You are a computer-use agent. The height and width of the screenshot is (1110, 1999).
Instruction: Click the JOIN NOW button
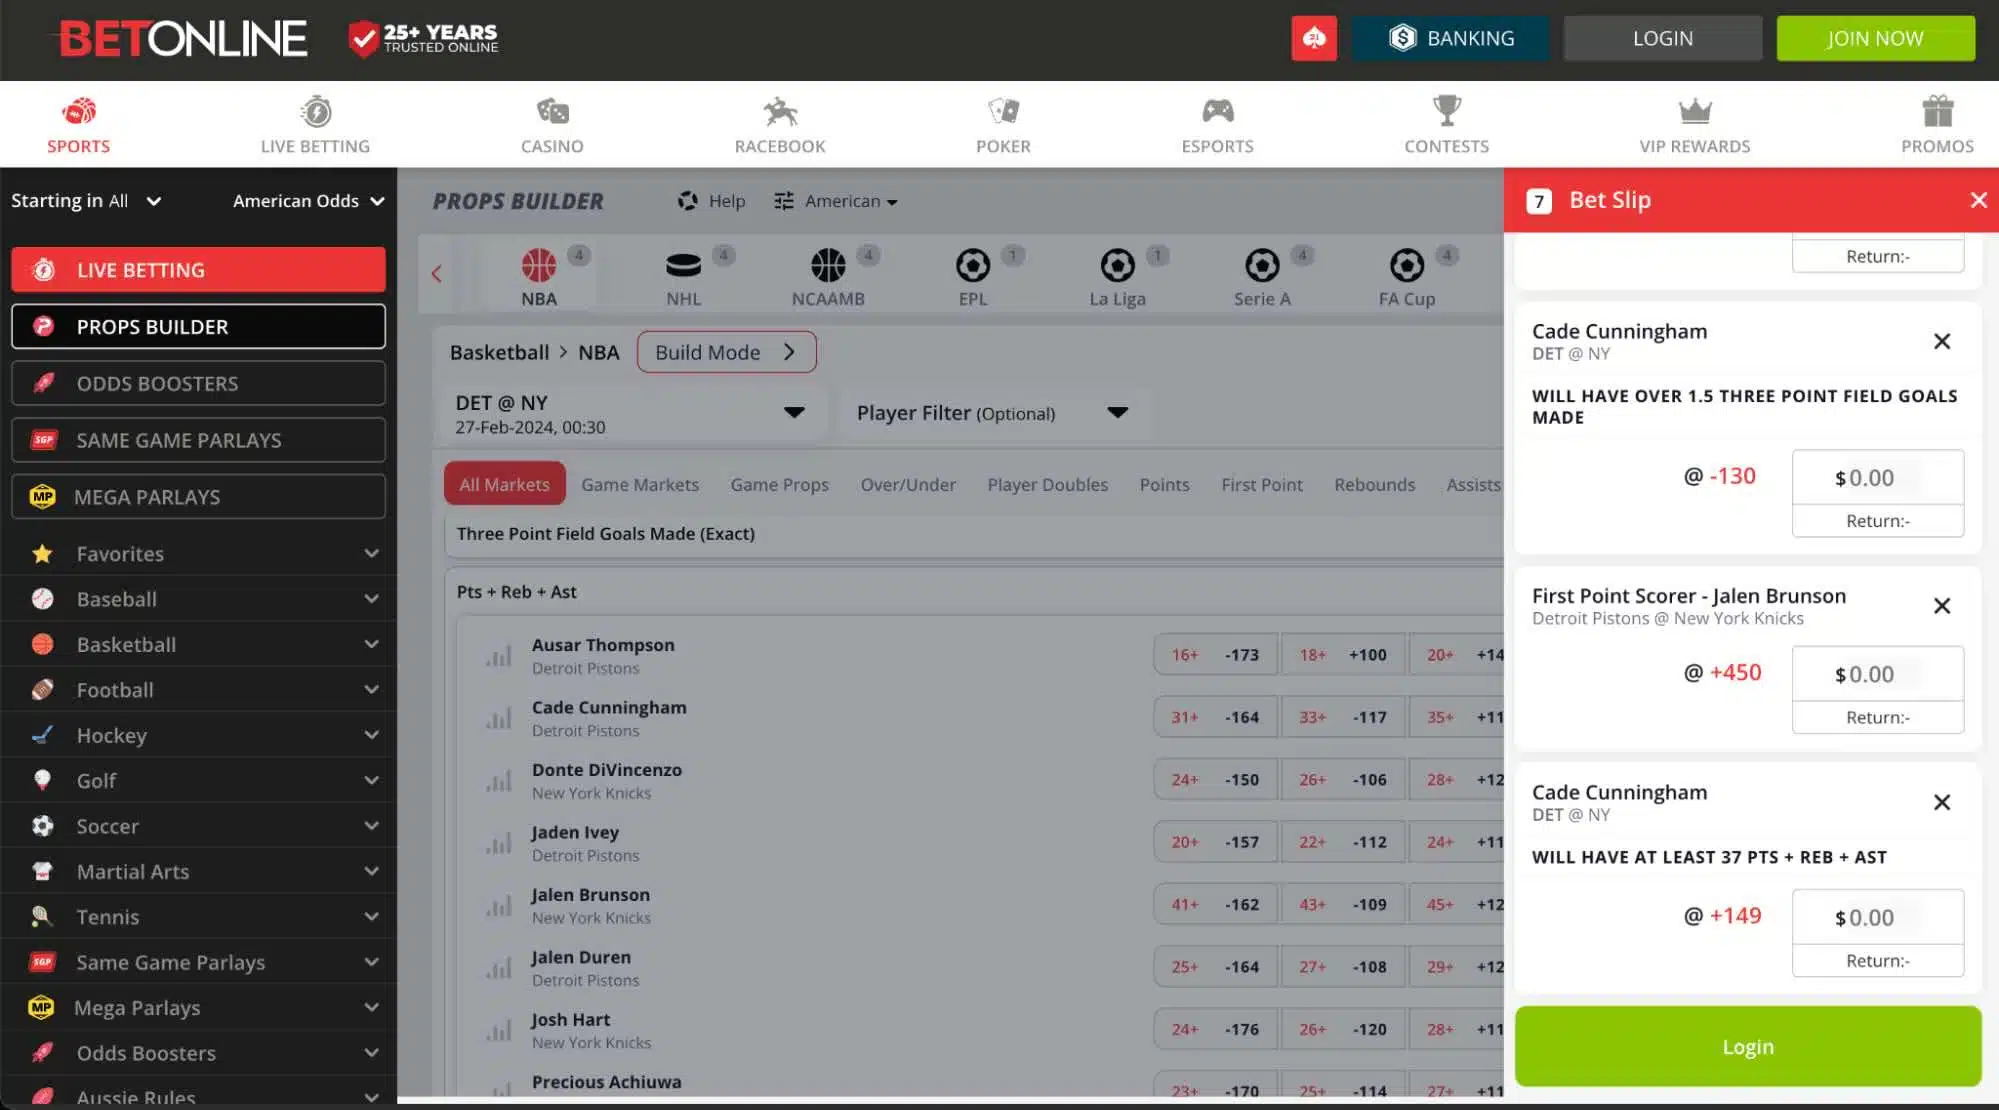[x=1875, y=38]
